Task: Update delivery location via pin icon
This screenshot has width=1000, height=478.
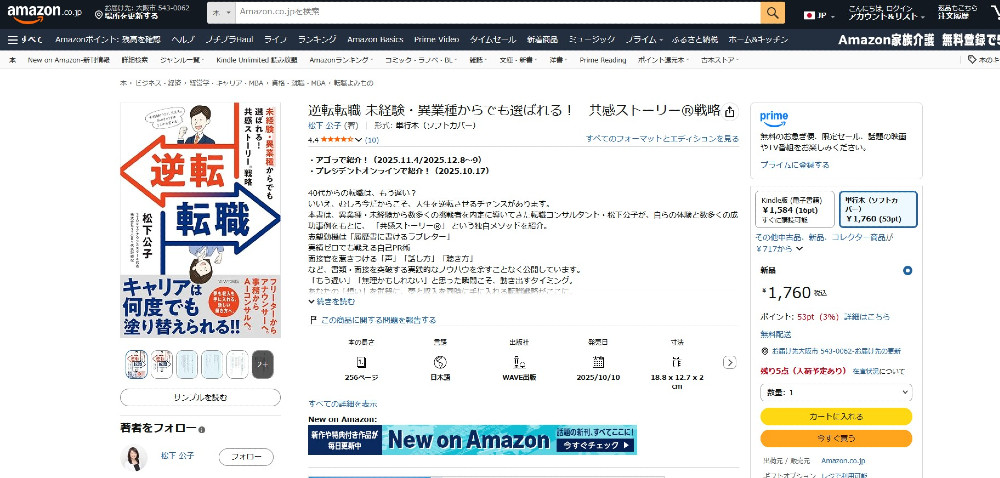Action: pos(98,13)
